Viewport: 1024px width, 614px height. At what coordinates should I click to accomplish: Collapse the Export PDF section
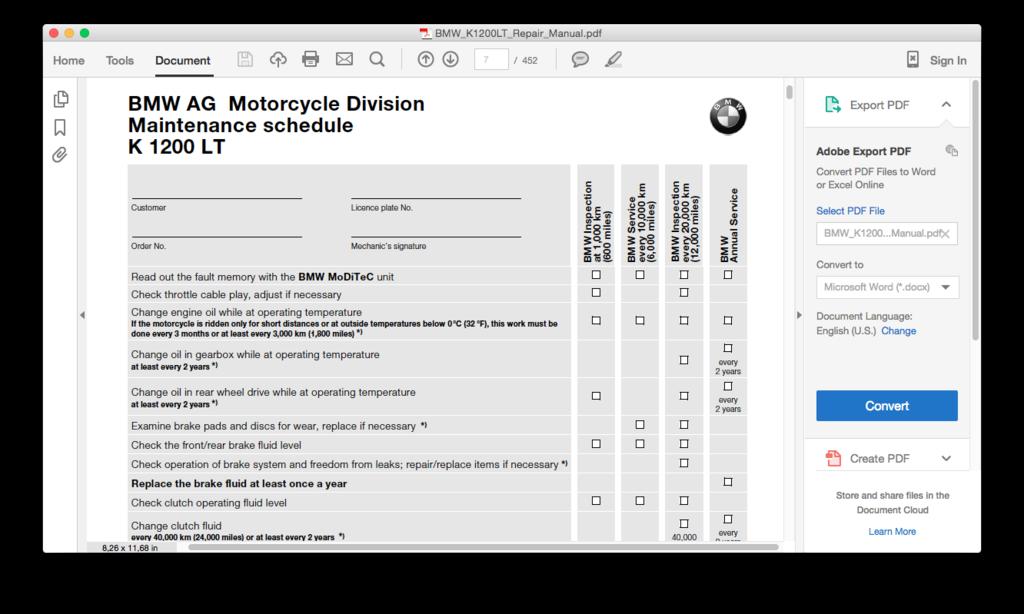946,105
